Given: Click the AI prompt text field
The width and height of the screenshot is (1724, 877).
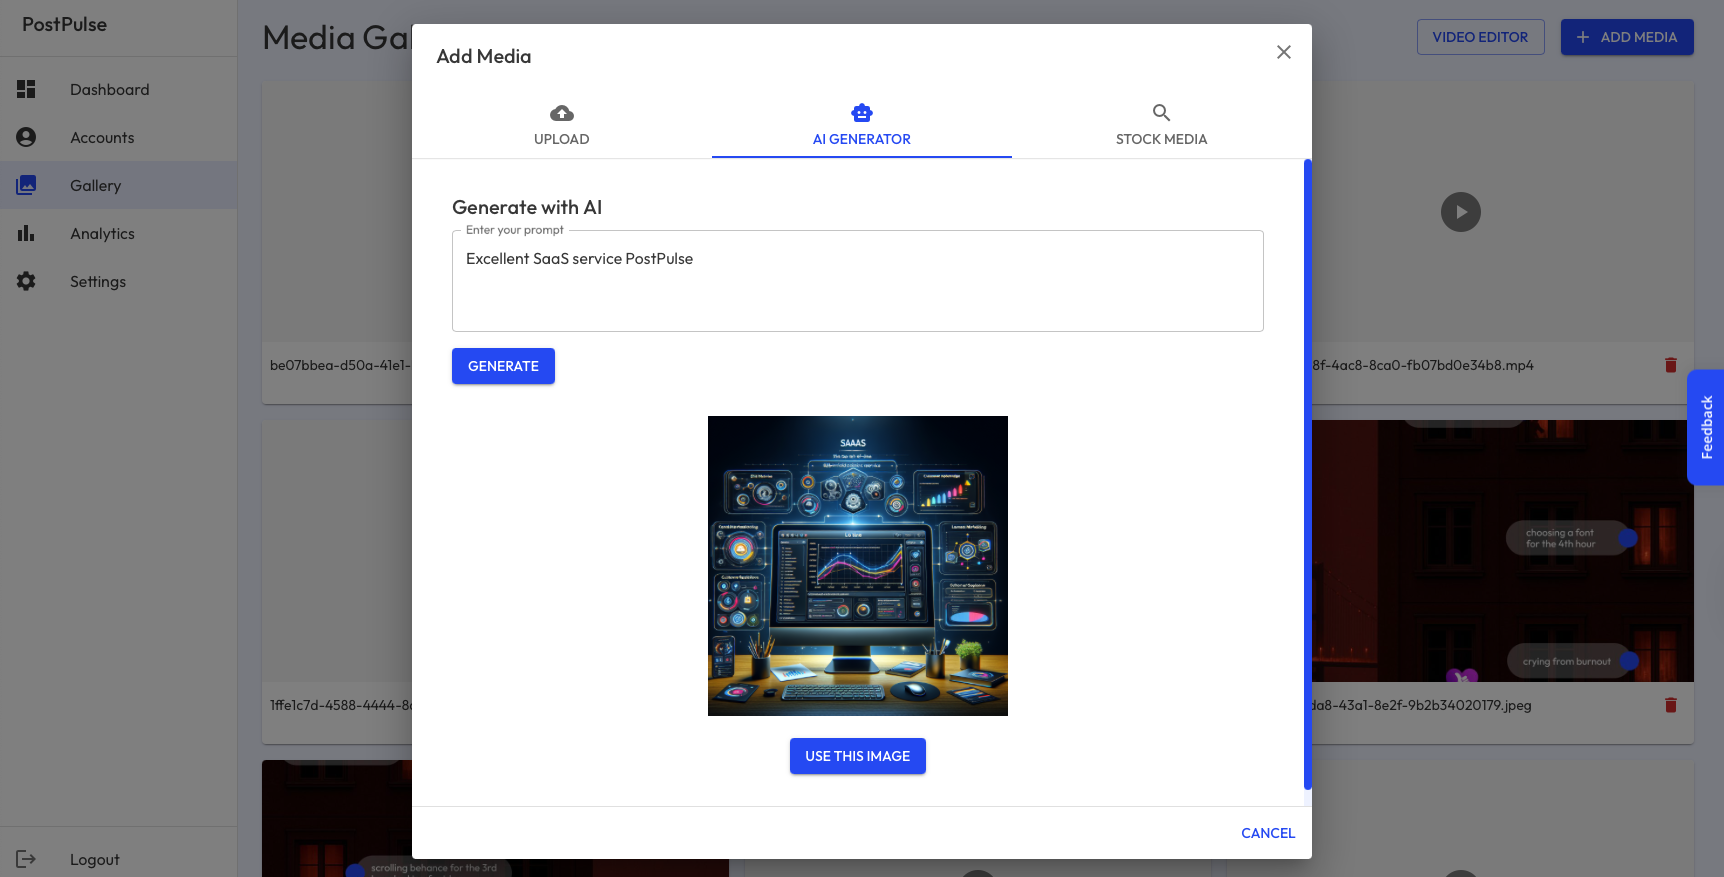Looking at the screenshot, I should pos(858,281).
